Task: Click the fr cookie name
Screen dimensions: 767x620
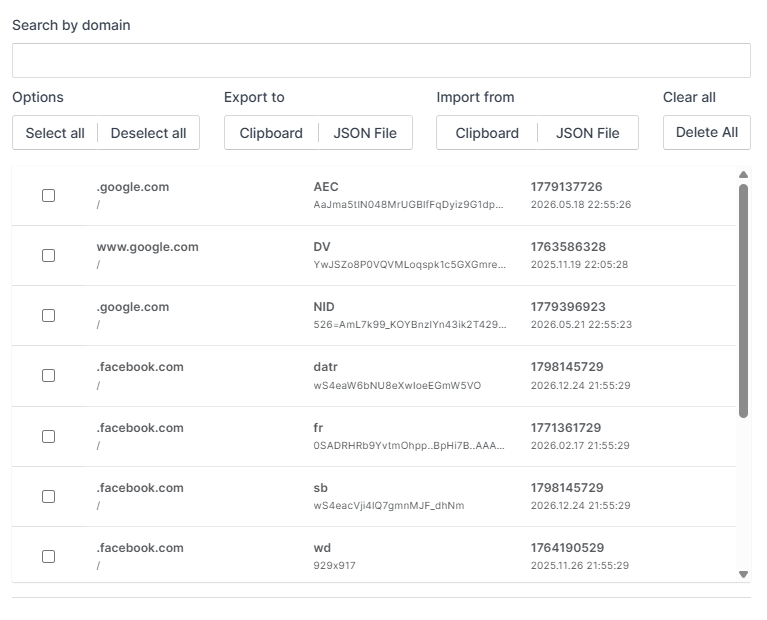Action: [318, 428]
